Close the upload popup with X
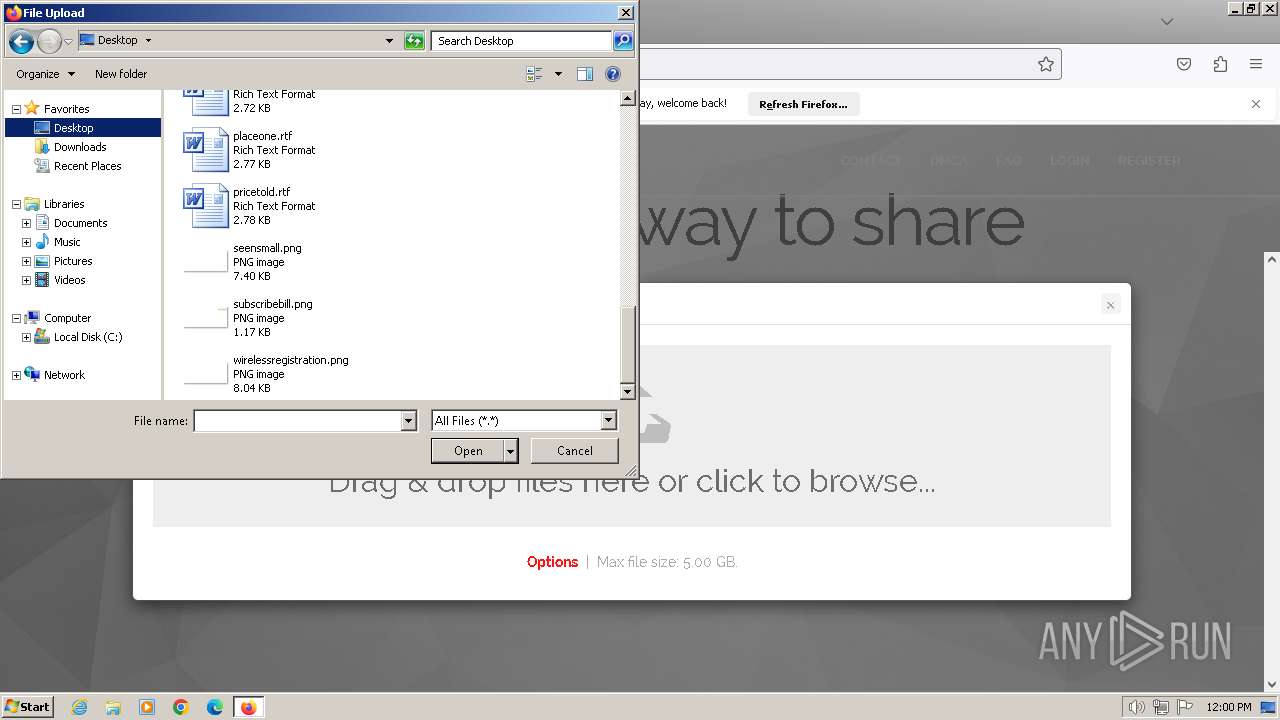Image resolution: width=1280 pixels, height=720 pixels. click(1110, 305)
